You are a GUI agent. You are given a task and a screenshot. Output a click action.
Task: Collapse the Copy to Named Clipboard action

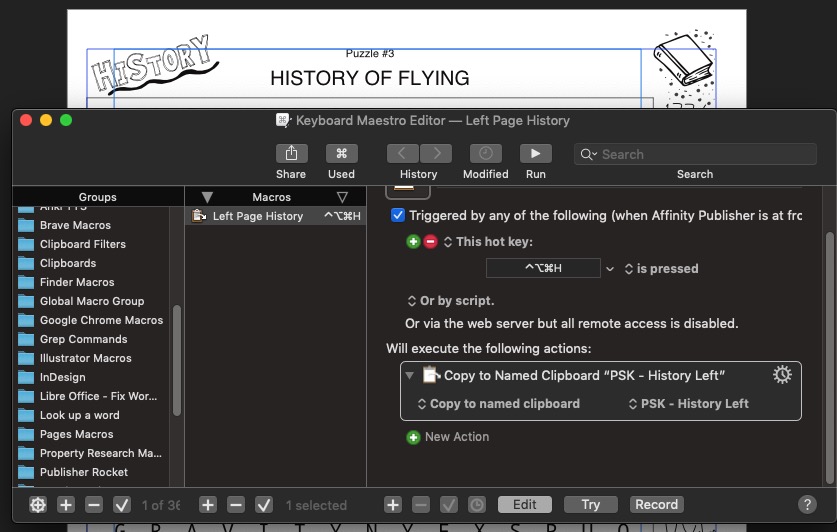[409, 376]
